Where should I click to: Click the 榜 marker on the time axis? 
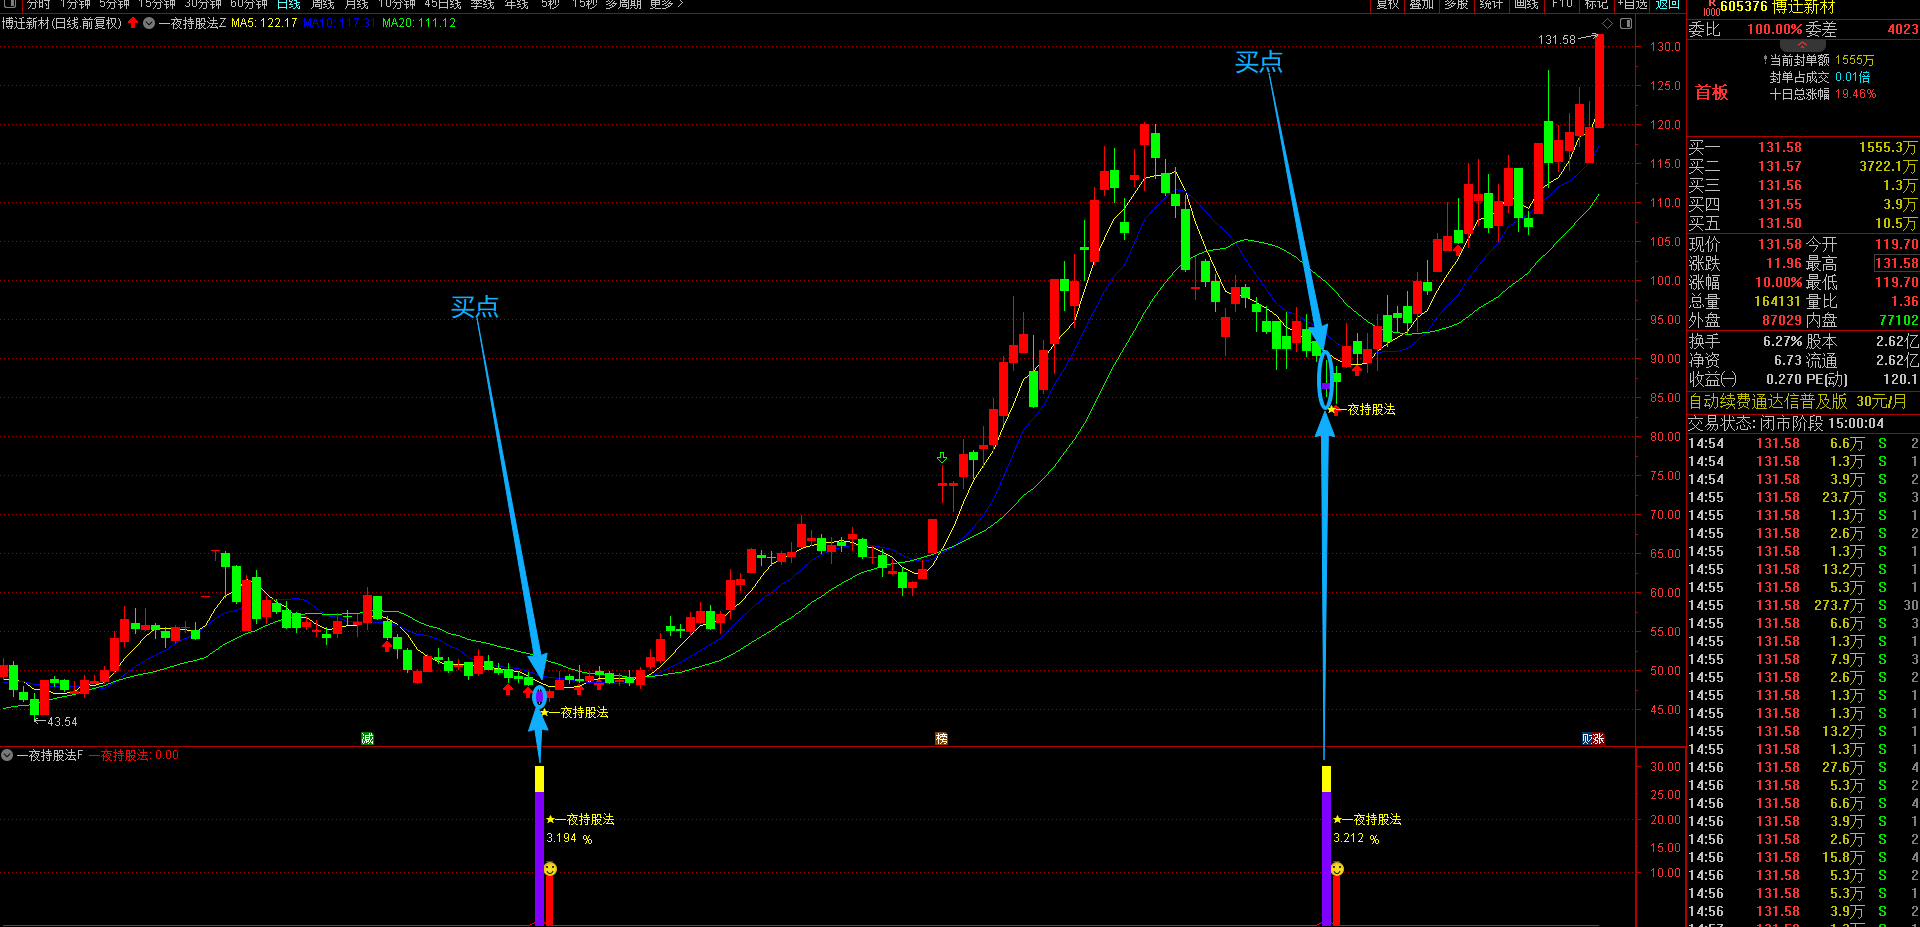941,738
